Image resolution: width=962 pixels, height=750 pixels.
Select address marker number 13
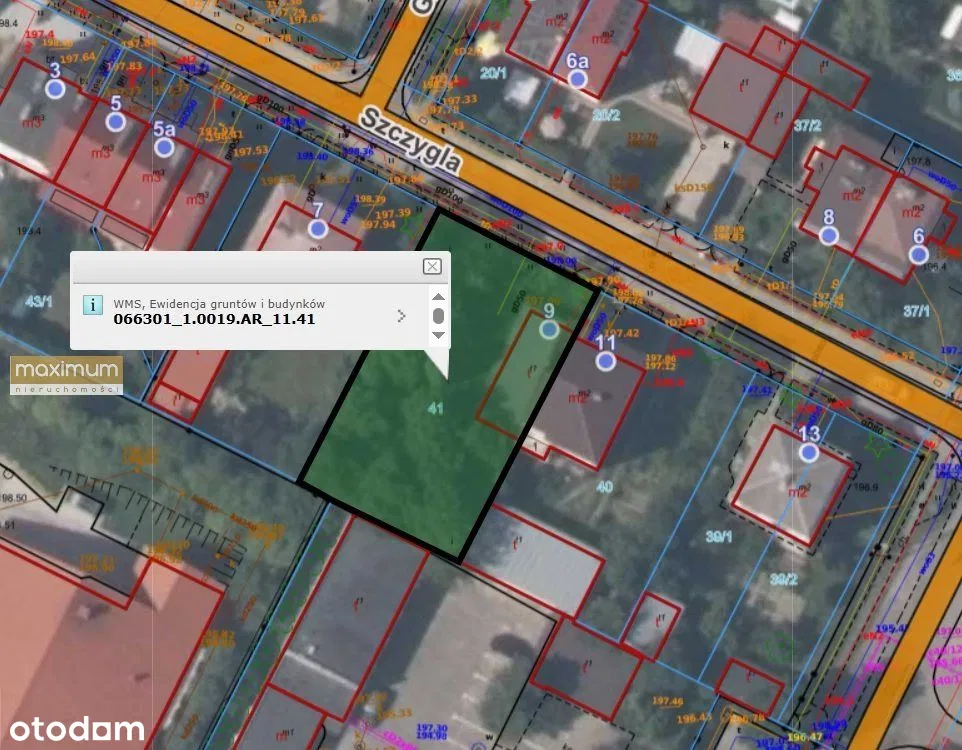(x=809, y=453)
